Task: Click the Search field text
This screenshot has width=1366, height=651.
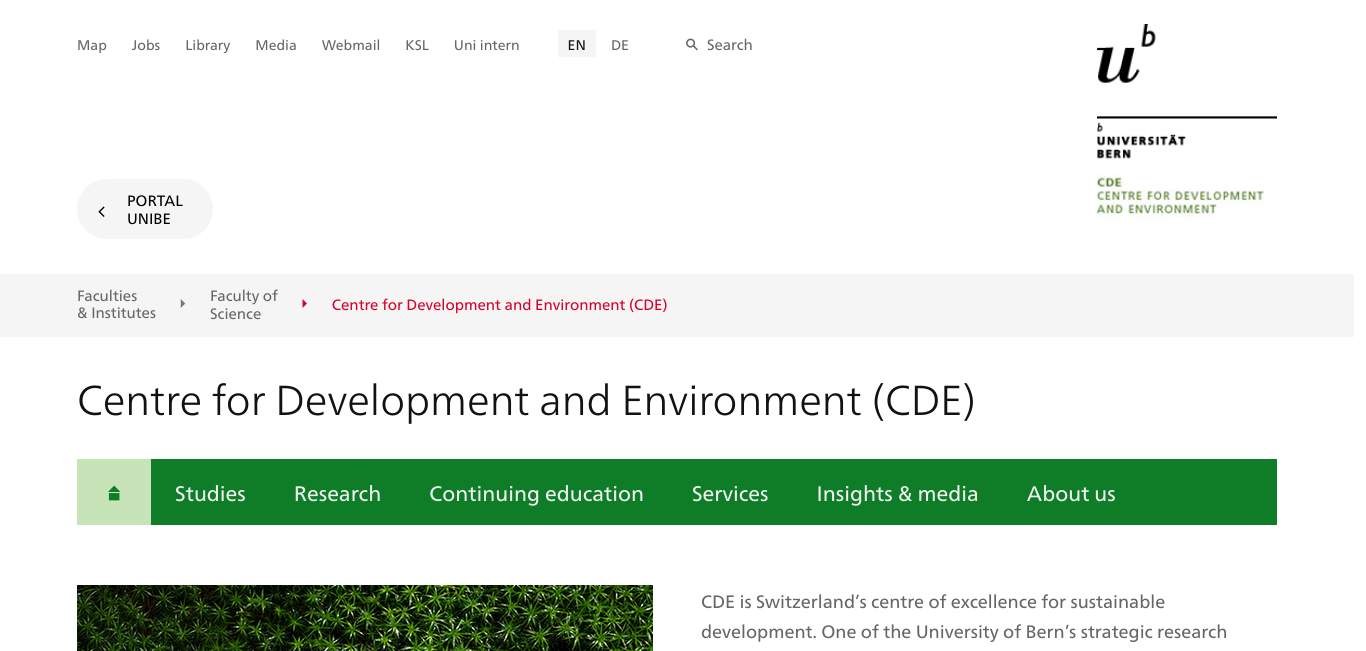Action: click(729, 45)
